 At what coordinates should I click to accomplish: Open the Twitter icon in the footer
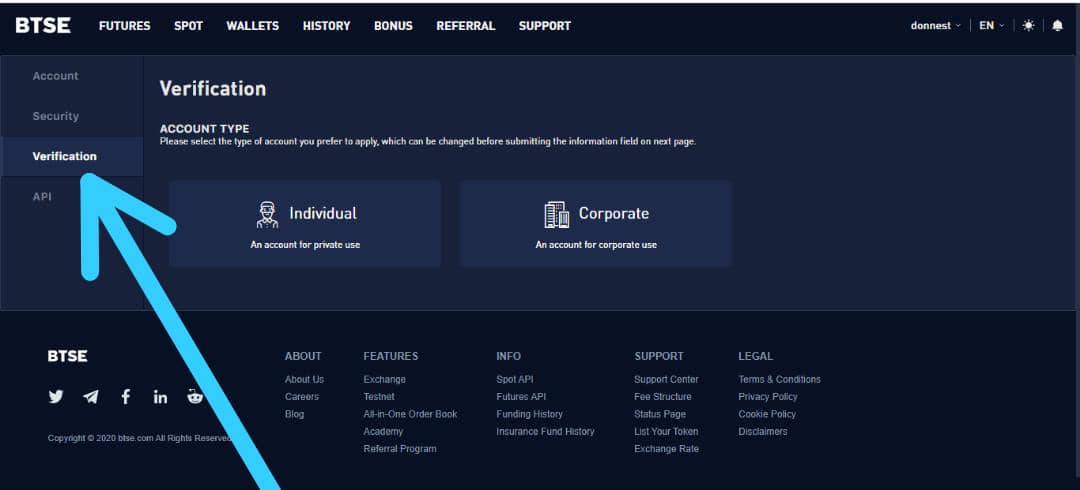(56, 396)
